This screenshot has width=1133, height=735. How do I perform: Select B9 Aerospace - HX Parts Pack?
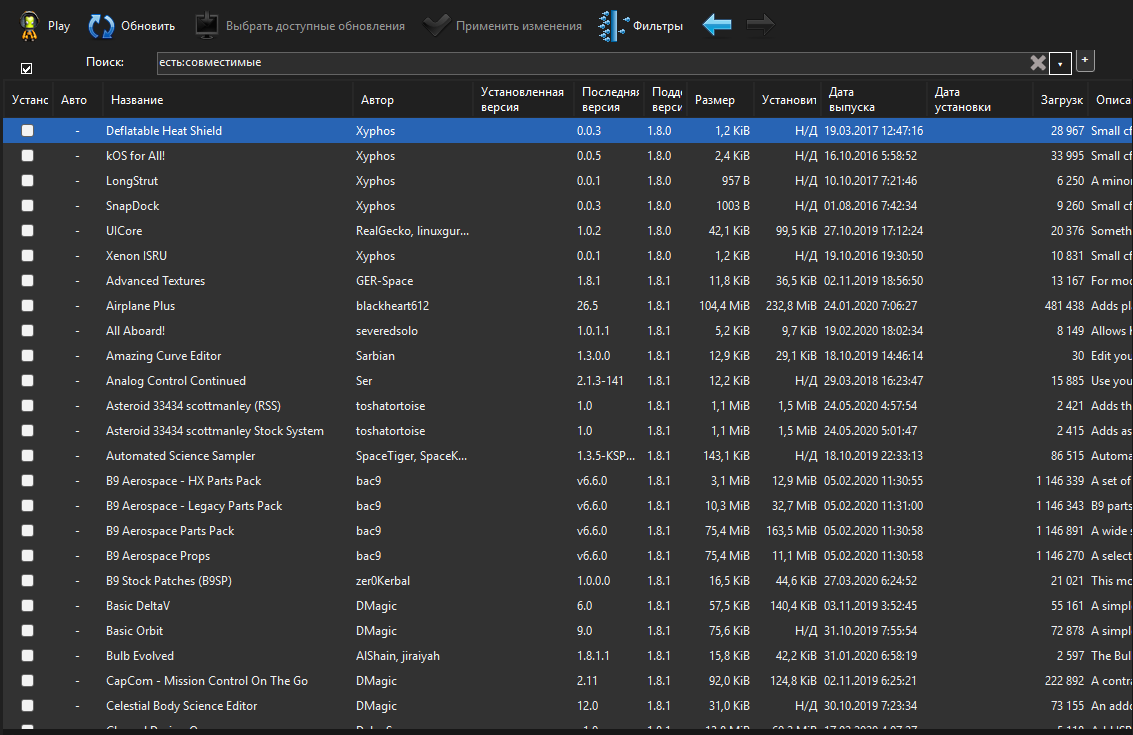[x=567, y=481]
